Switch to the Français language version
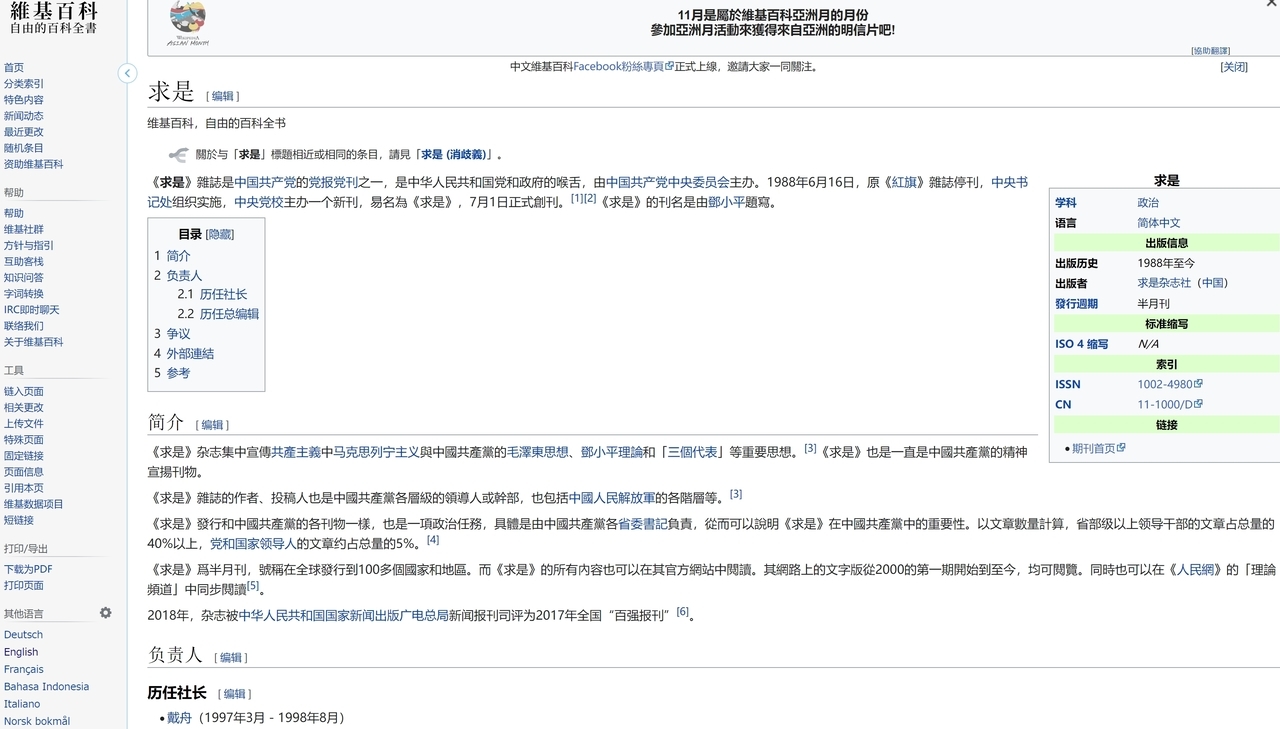Screen dimensions: 1280x729 [24, 669]
